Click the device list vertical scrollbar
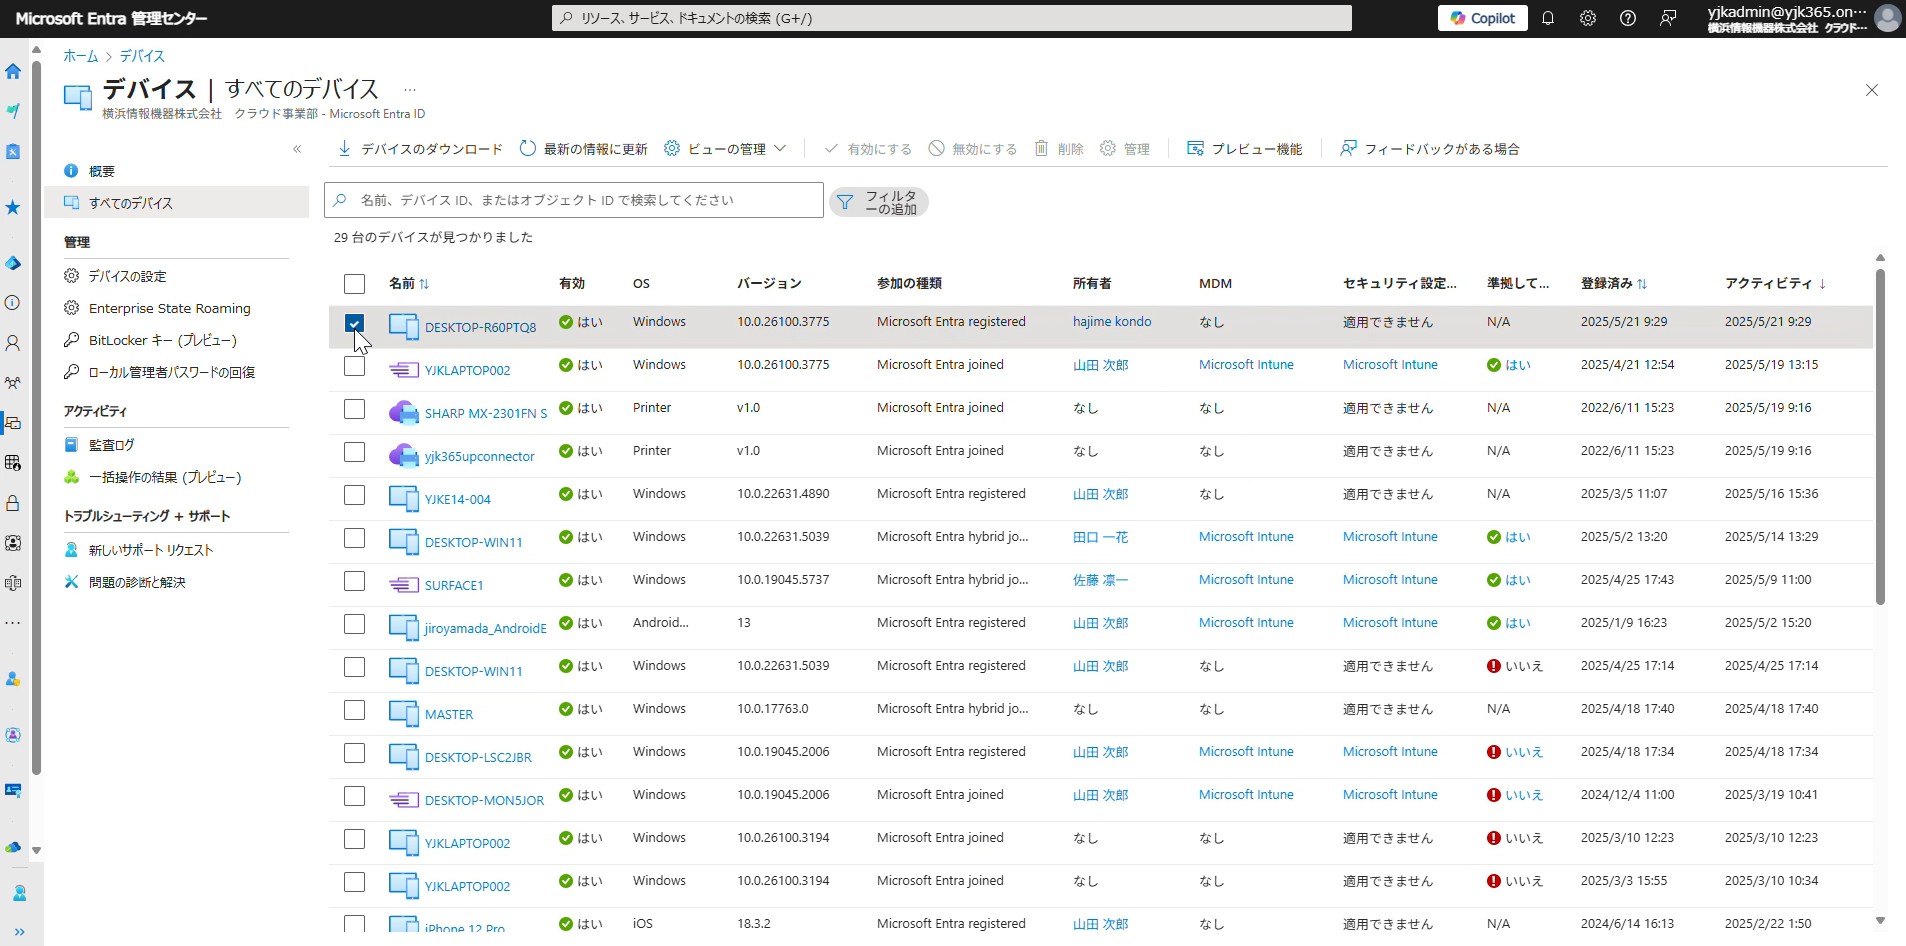This screenshot has width=1906, height=946. 1880,437
